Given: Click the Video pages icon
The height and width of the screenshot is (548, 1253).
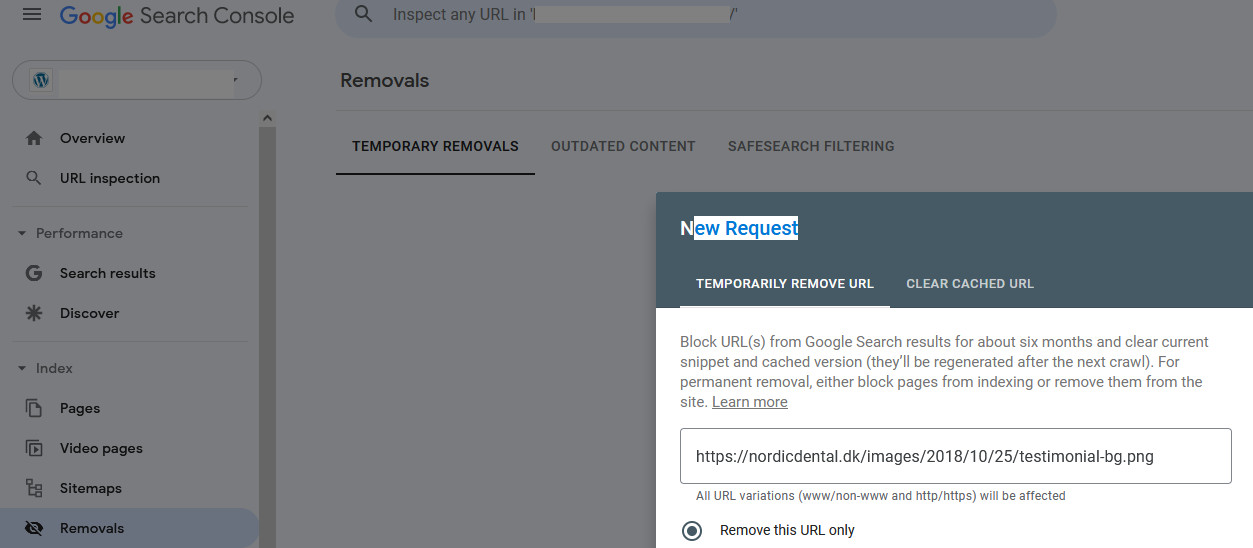Looking at the screenshot, I should pos(34,448).
